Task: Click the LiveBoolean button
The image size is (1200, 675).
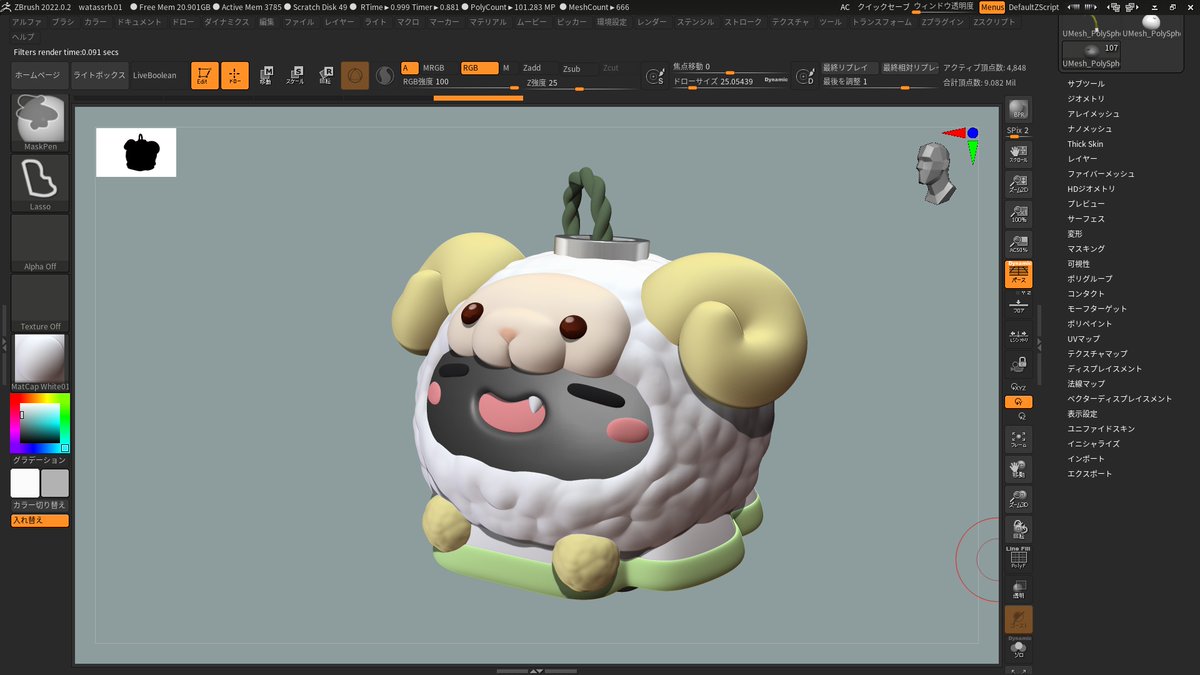Action: pos(155,75)
